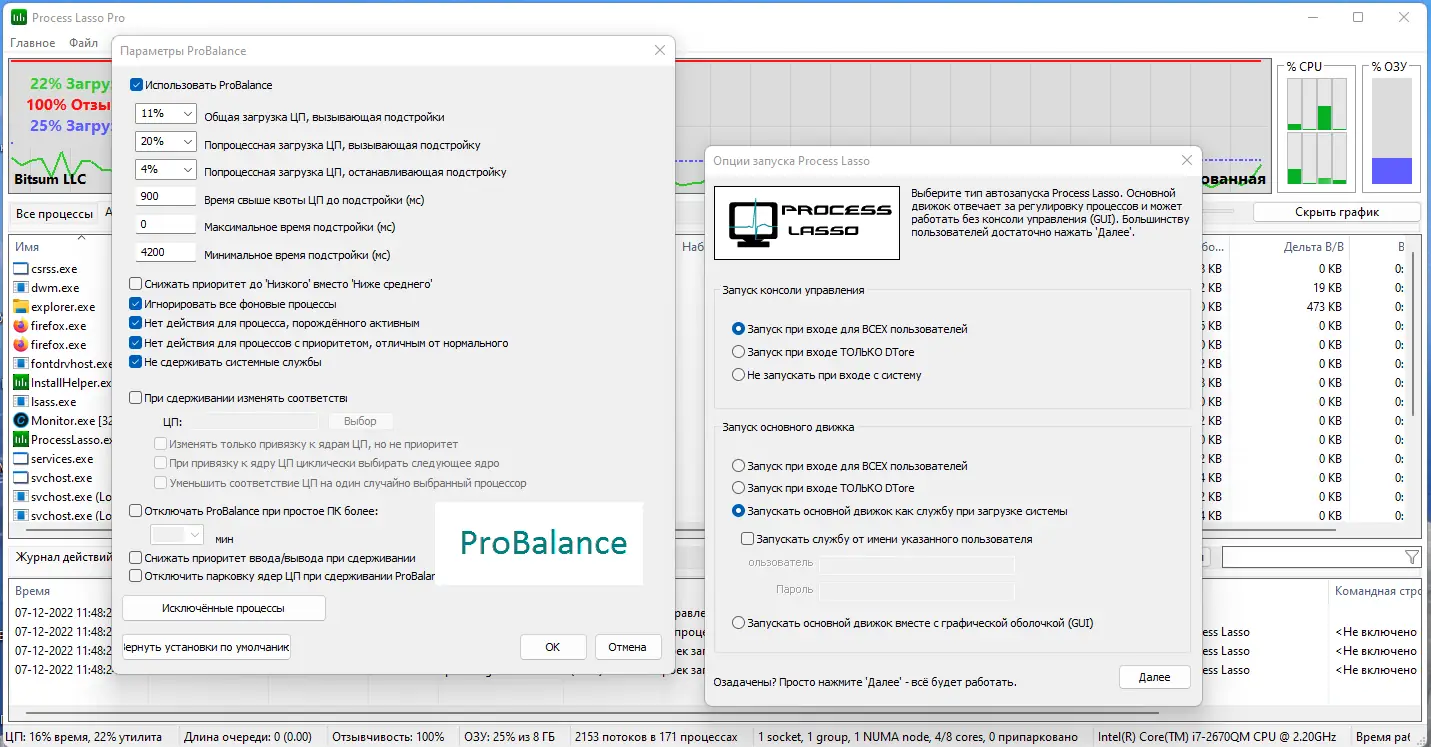
Task: Sort processes by the Имя column header
Action: click(27, 247)
